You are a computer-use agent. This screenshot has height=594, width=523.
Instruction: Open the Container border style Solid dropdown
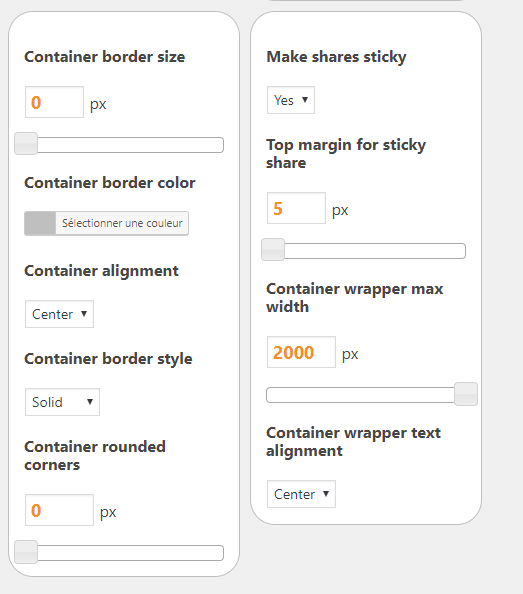click(x=62, y=402)
